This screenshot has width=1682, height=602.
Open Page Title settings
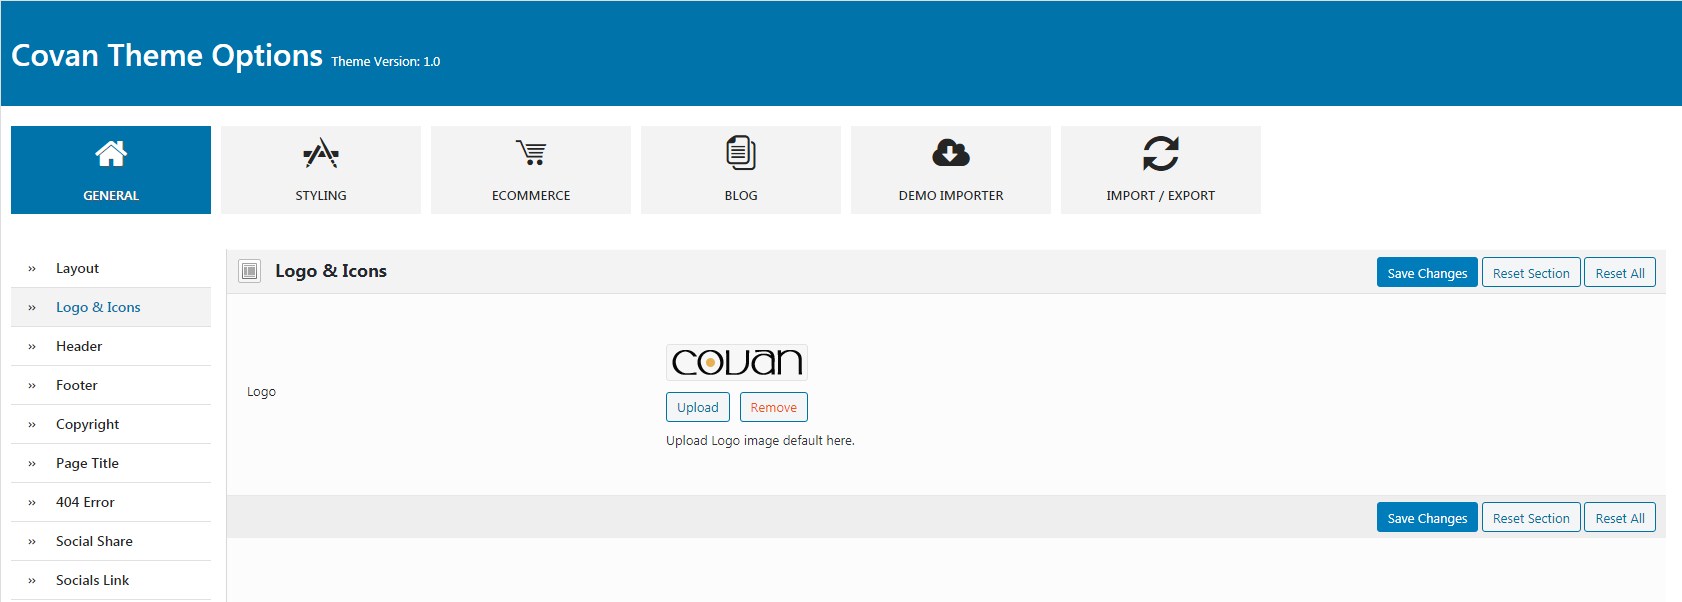click(x=111, y=463)
